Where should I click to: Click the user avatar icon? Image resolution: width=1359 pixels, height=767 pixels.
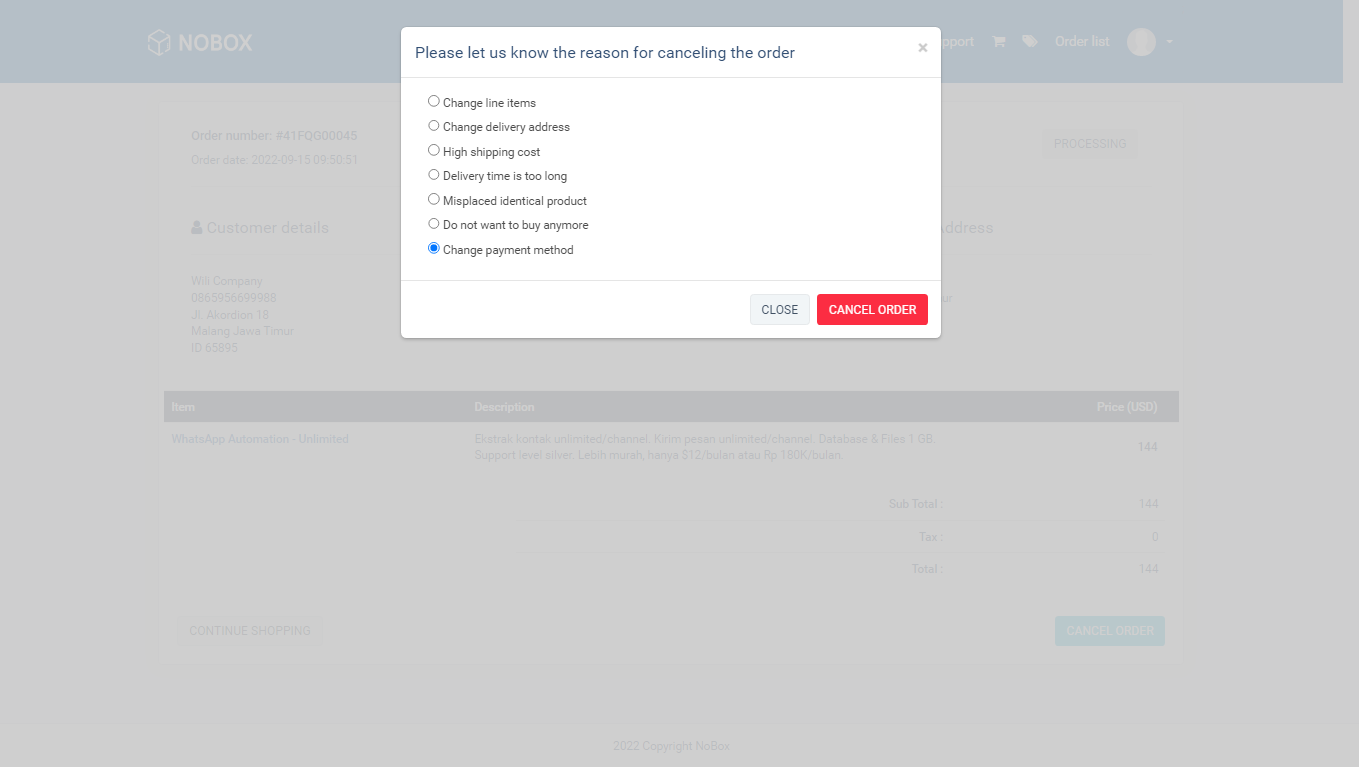point(1141,42)
